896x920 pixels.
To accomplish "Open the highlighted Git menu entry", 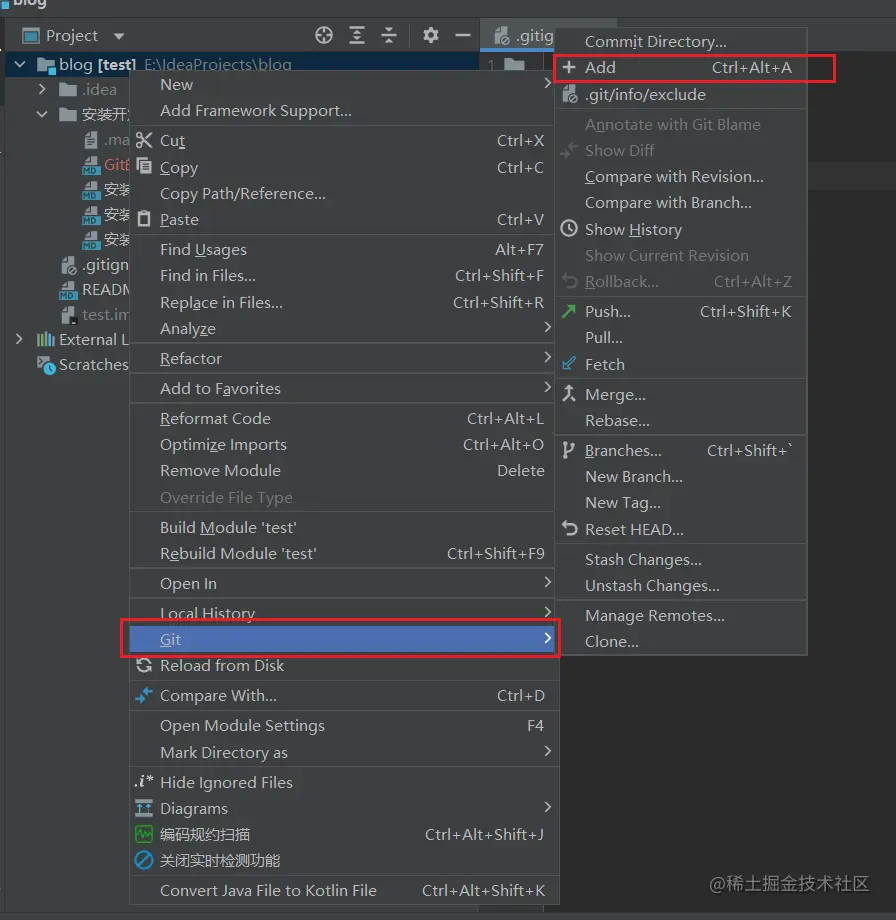I will [x=342, y=639].
